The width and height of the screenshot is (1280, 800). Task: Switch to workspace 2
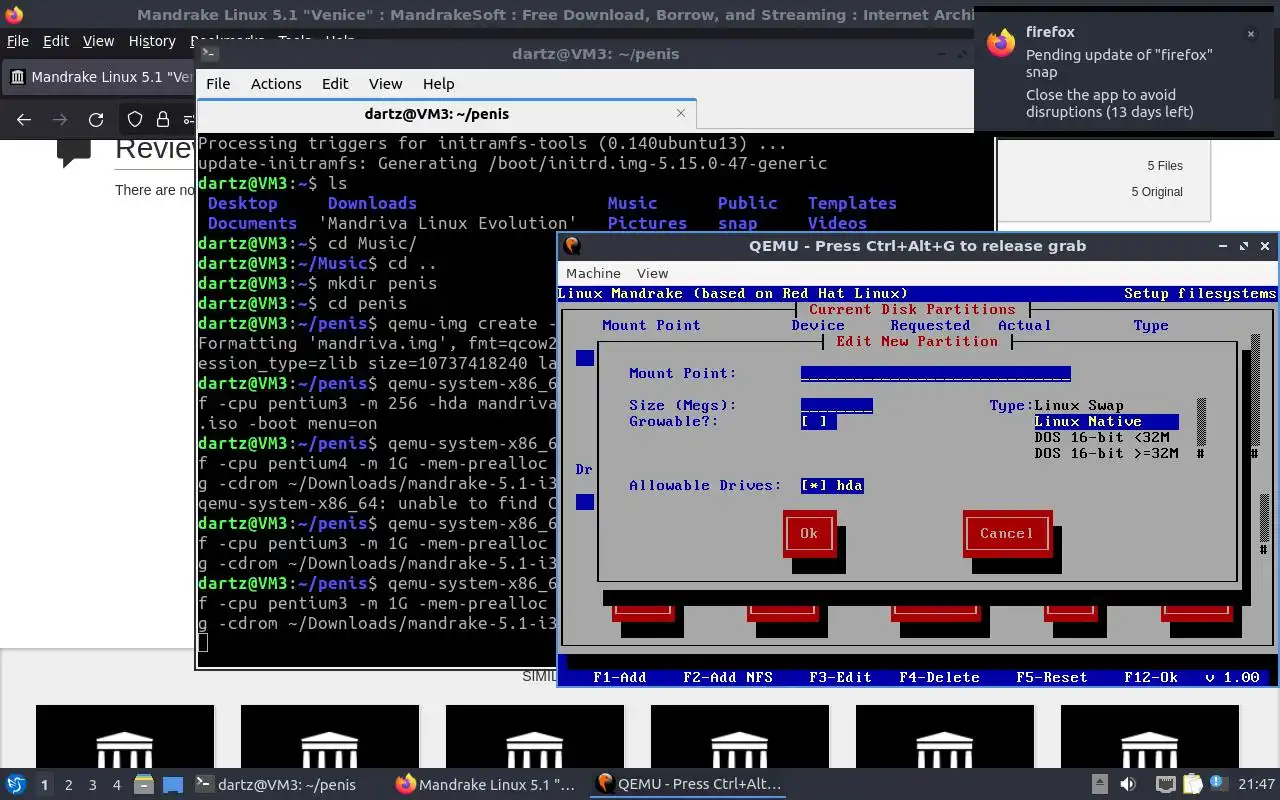(x=68, y=785)
